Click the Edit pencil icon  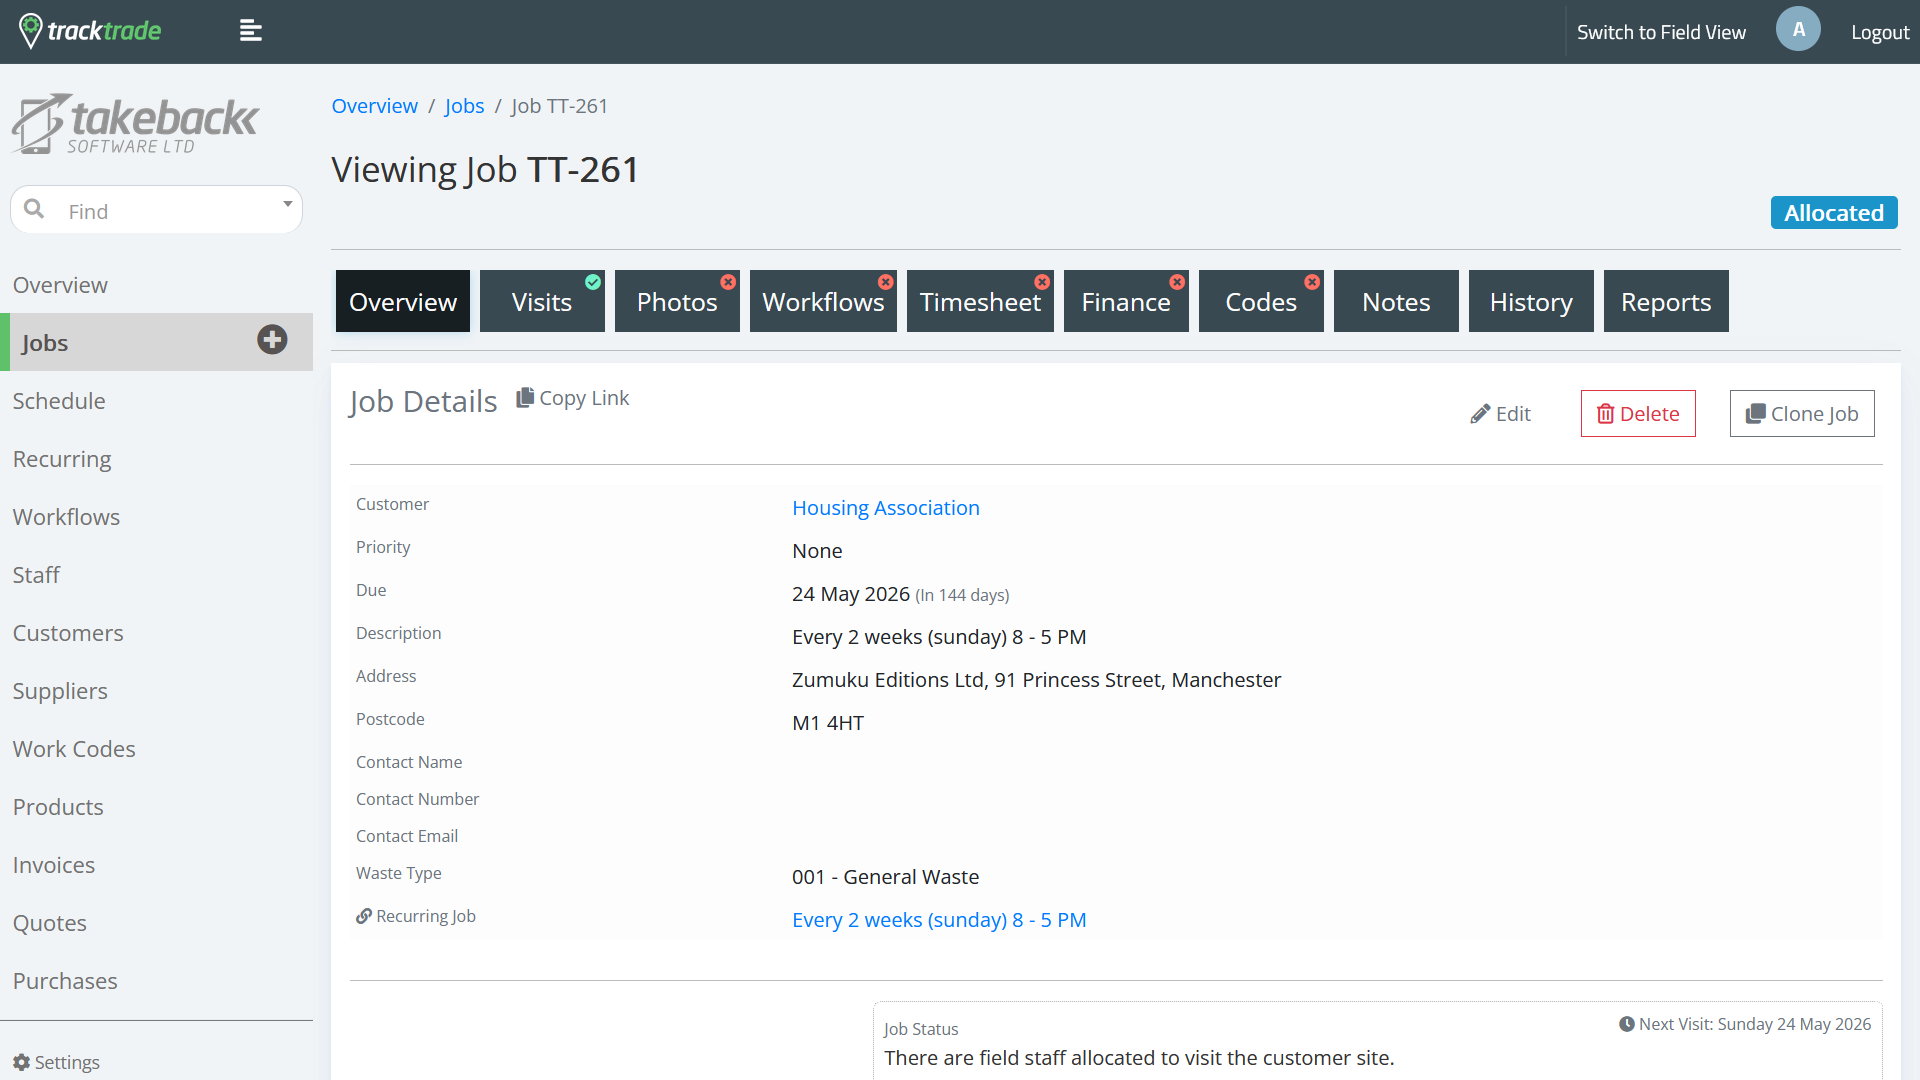1480,414
